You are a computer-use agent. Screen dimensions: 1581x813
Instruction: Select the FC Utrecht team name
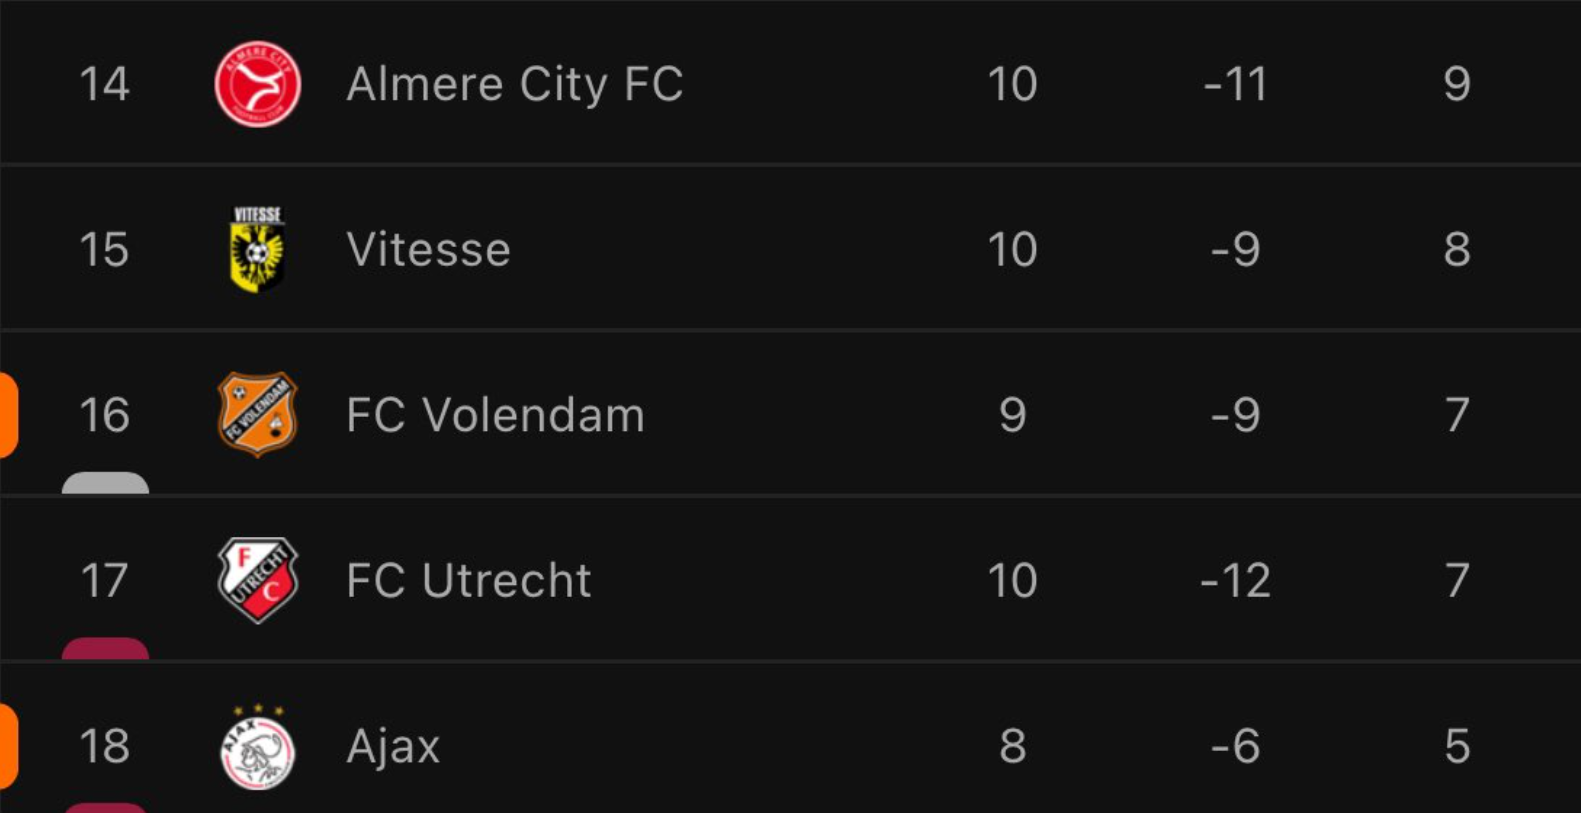click(468, 581)
